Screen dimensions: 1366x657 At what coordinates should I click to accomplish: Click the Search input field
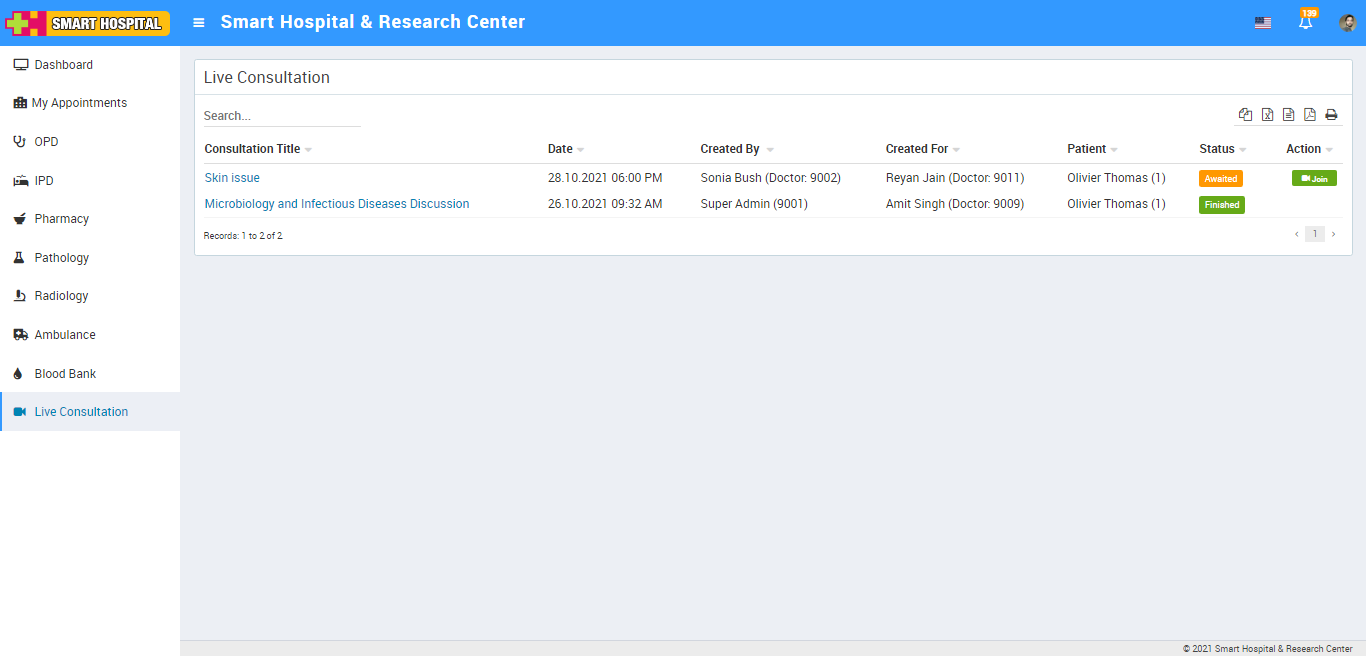pyautogui.click(x=281, y=116)
